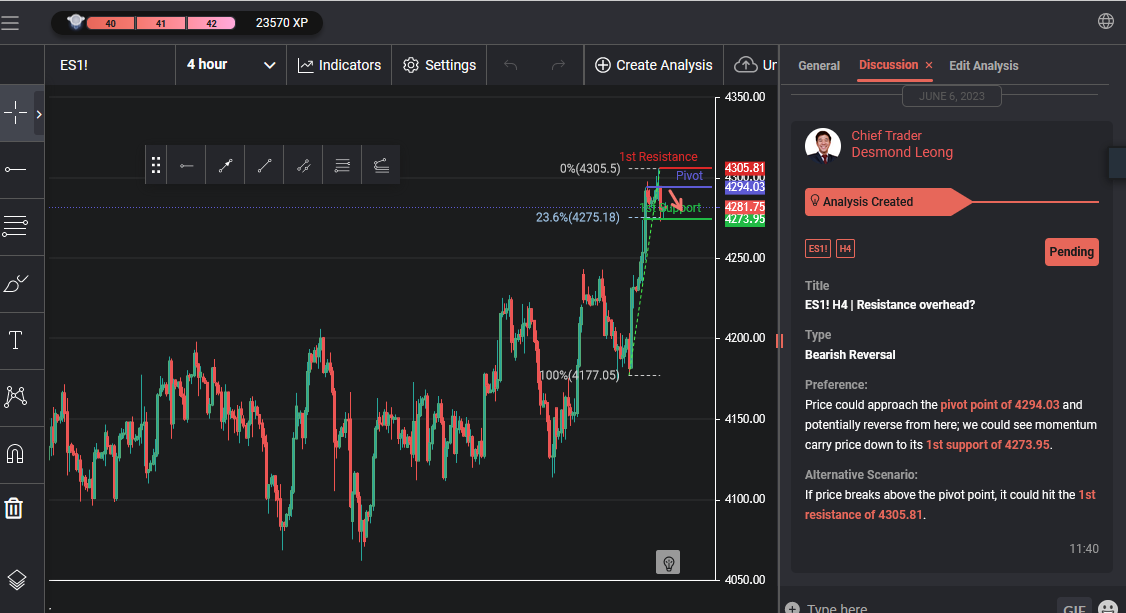Click the 4281.75 current price label
This screenshot has height=613, width=1126.
745,207
